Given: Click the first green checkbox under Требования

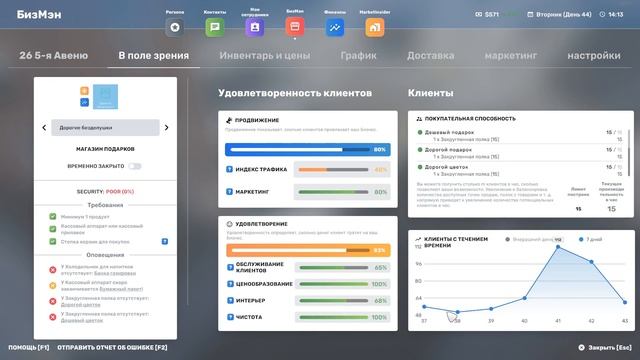Looking at the screenshot, I should [53, 216].
